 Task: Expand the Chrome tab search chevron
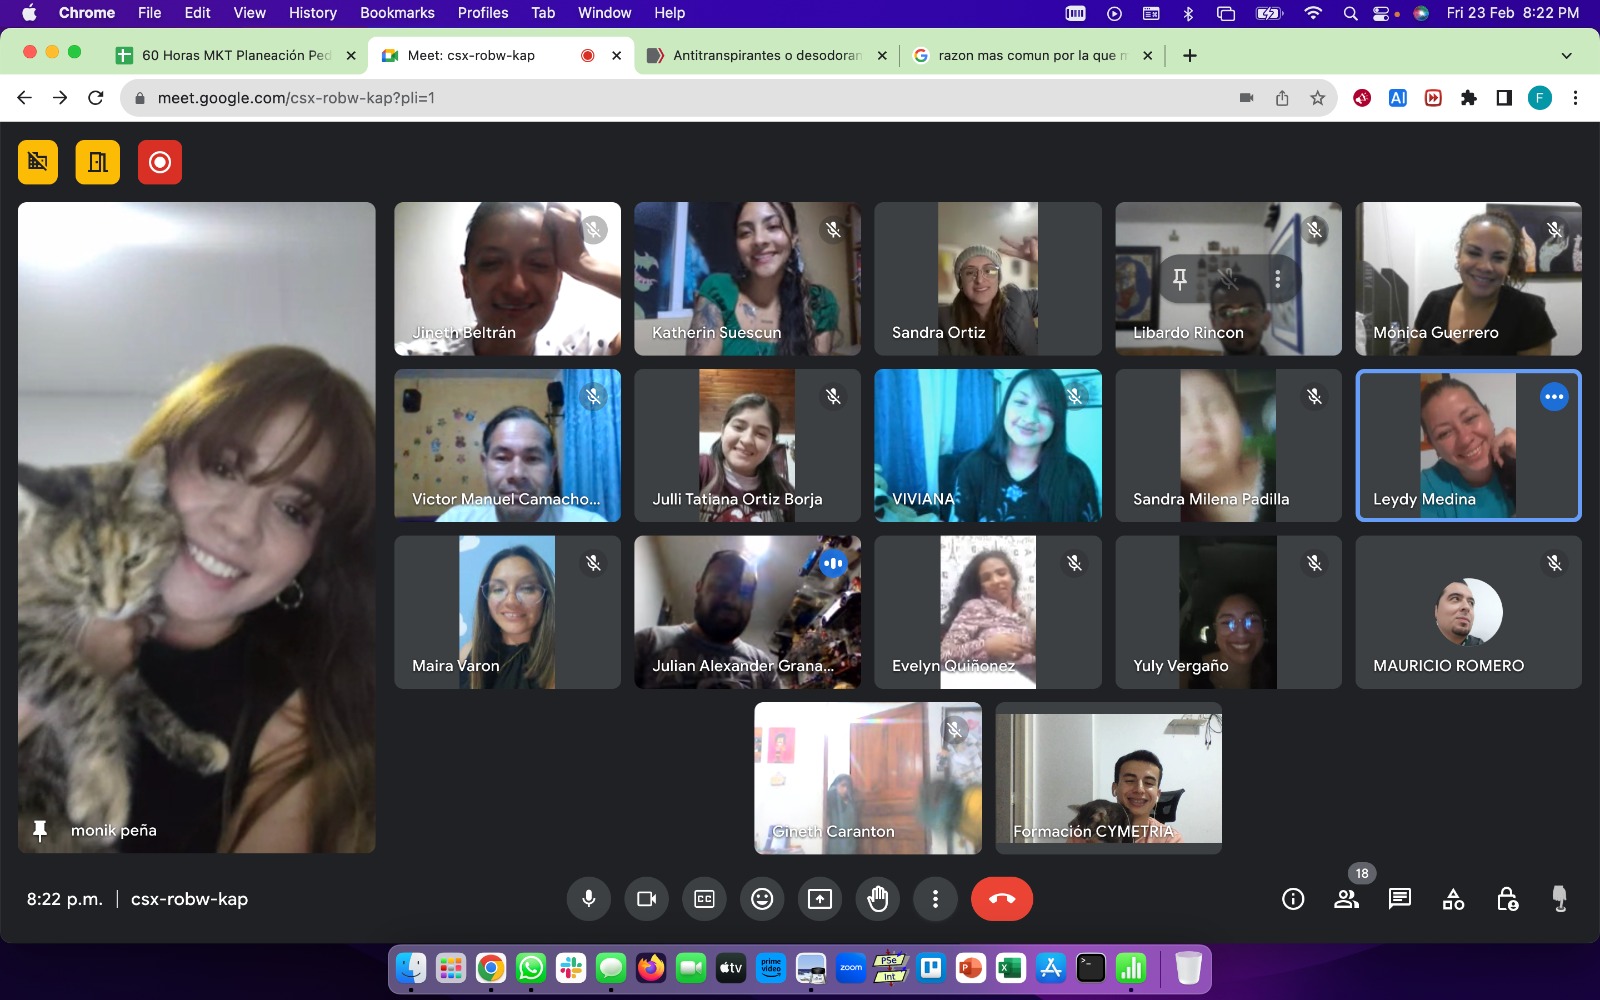1566,56
